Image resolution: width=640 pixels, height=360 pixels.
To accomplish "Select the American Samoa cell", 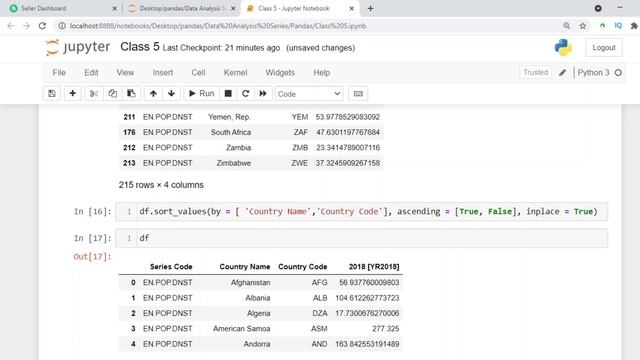I will point(241,329).
